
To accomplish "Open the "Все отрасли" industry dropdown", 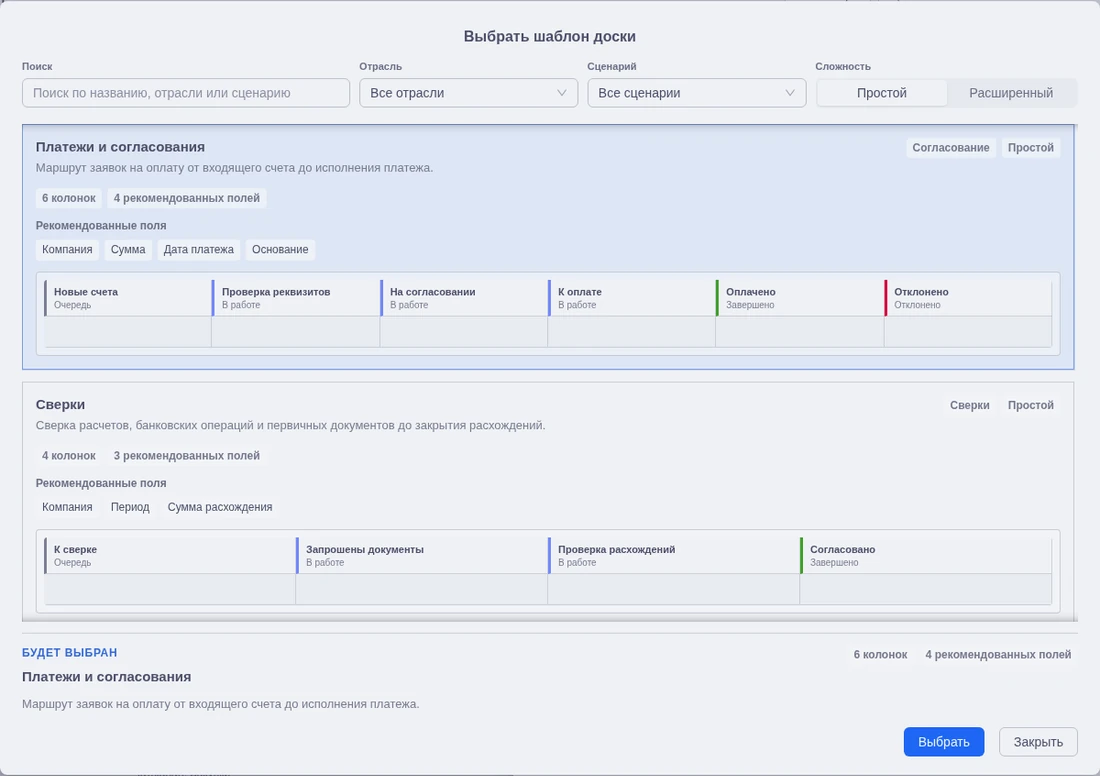I will click(468, 93).
